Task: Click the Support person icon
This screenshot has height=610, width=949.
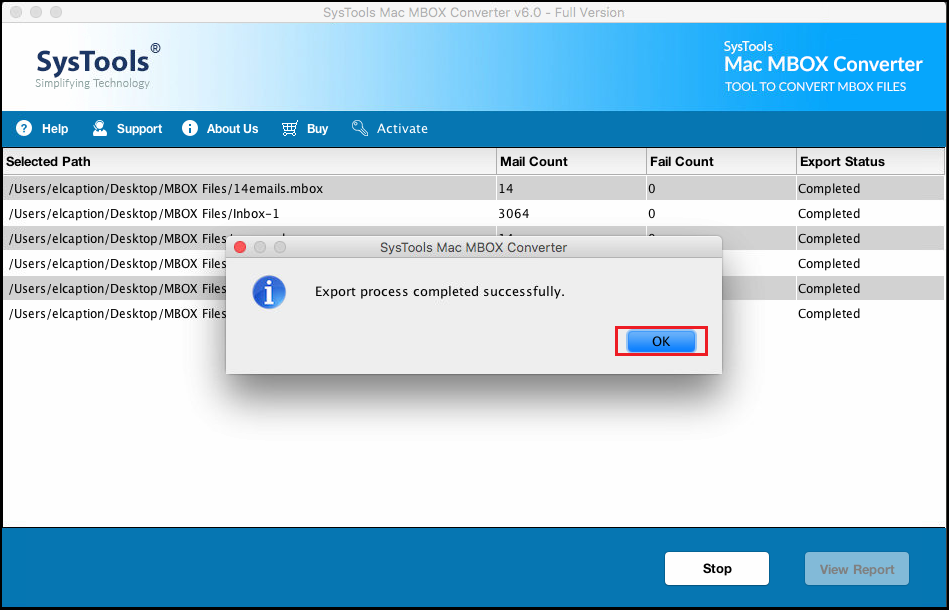Action: (99, 128)
